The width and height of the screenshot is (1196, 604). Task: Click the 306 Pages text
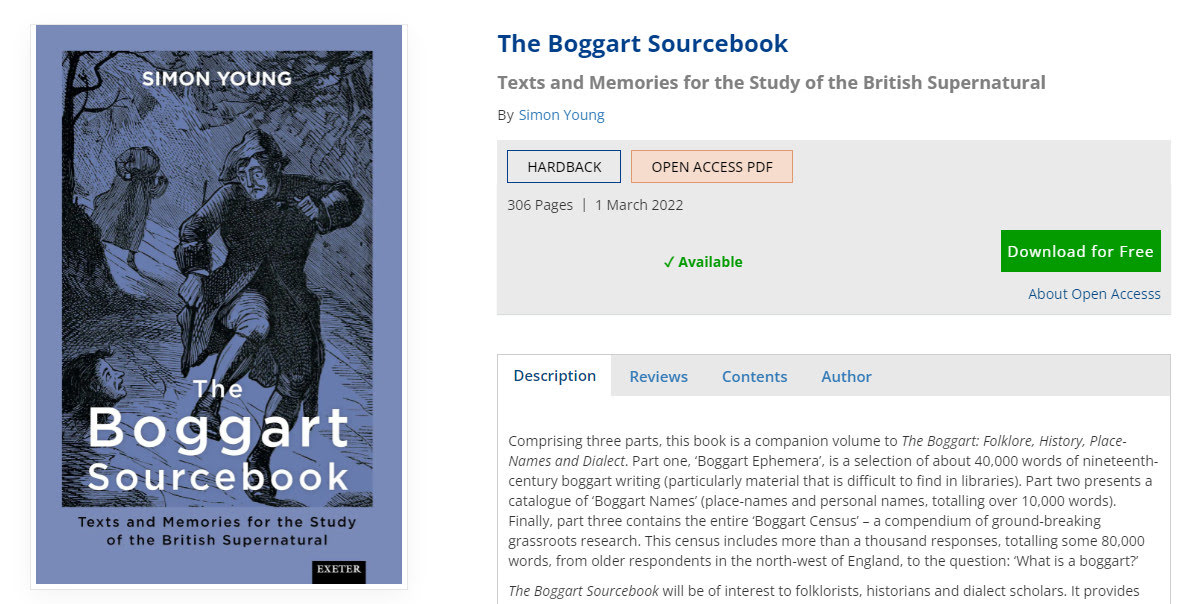[x=540, y=204]
